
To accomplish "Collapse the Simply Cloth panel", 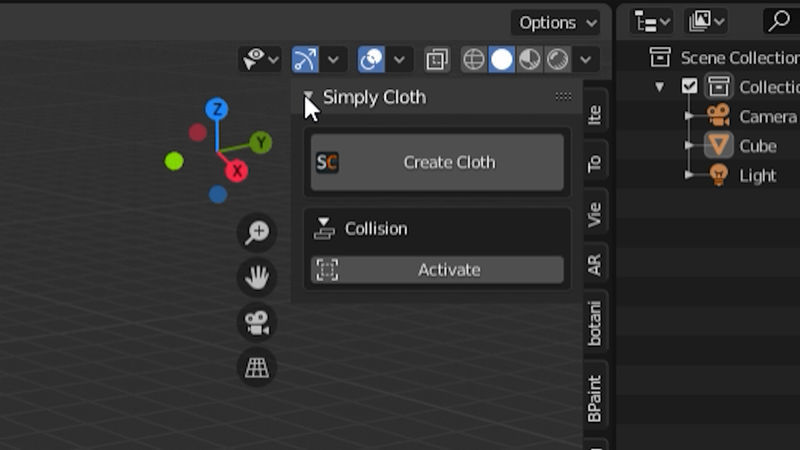I will pyautogui.click(x=308, y=95).
